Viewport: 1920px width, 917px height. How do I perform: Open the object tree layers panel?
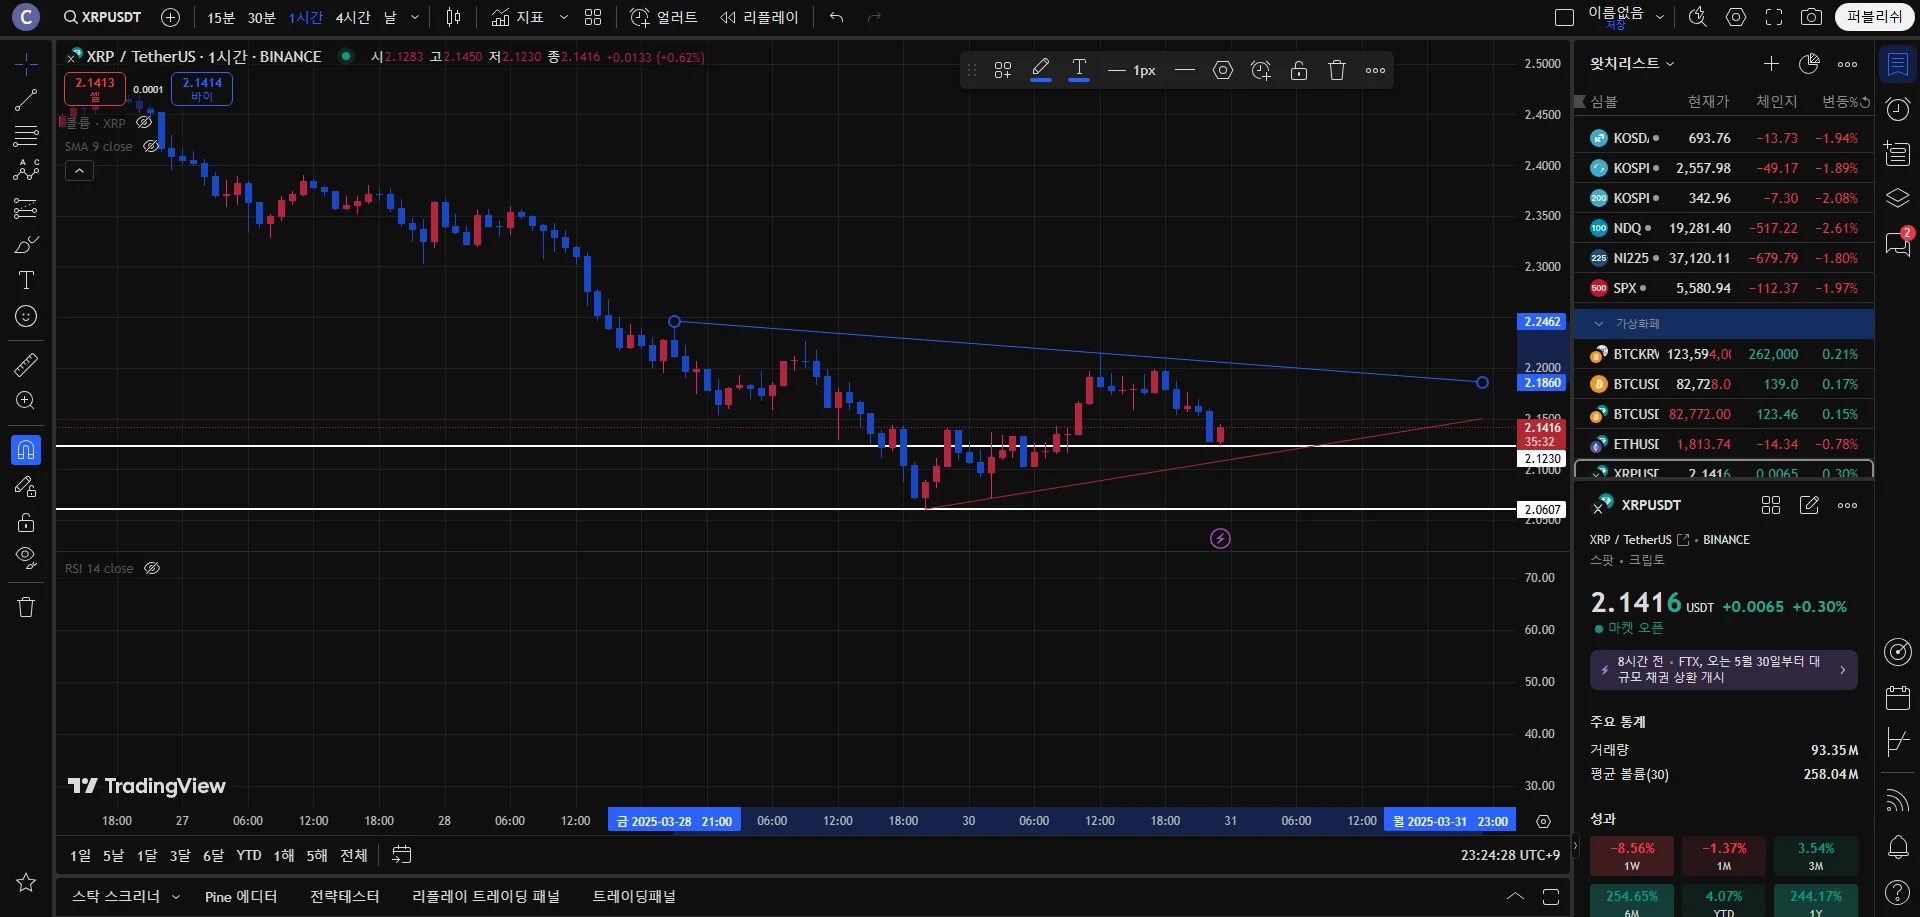click(1897, 198)
